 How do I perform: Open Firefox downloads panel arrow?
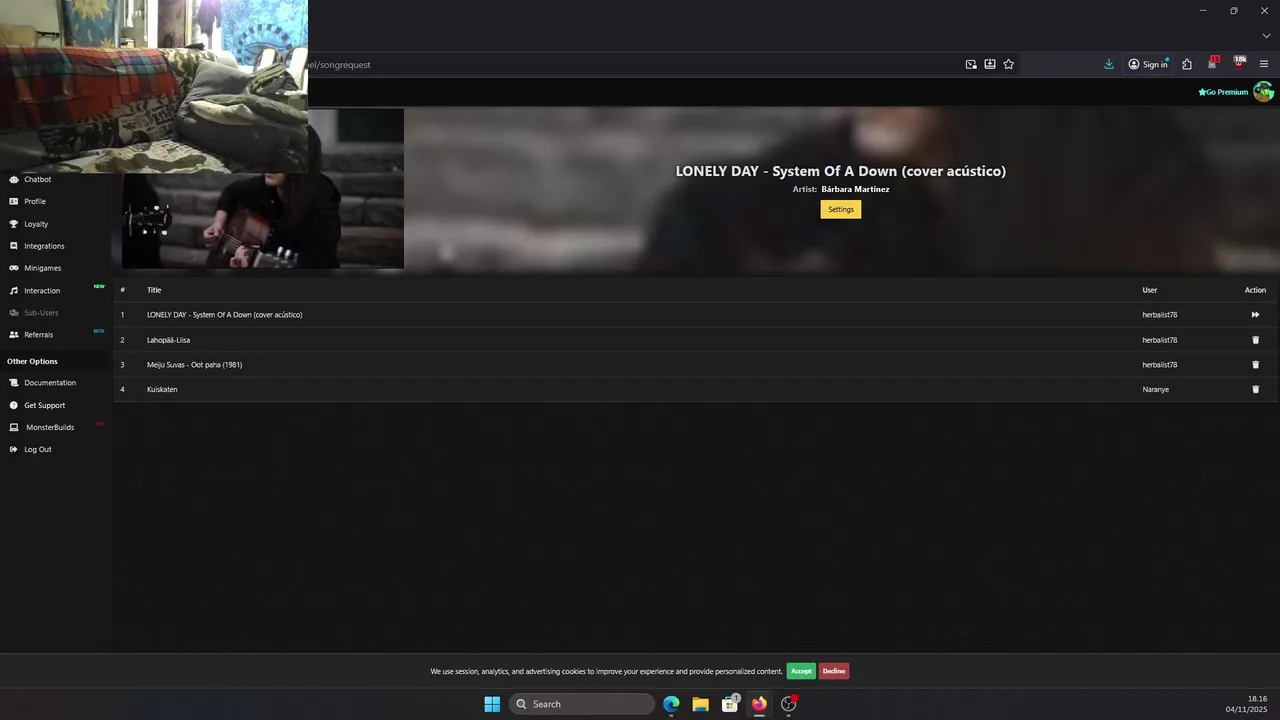[1109, 64]
